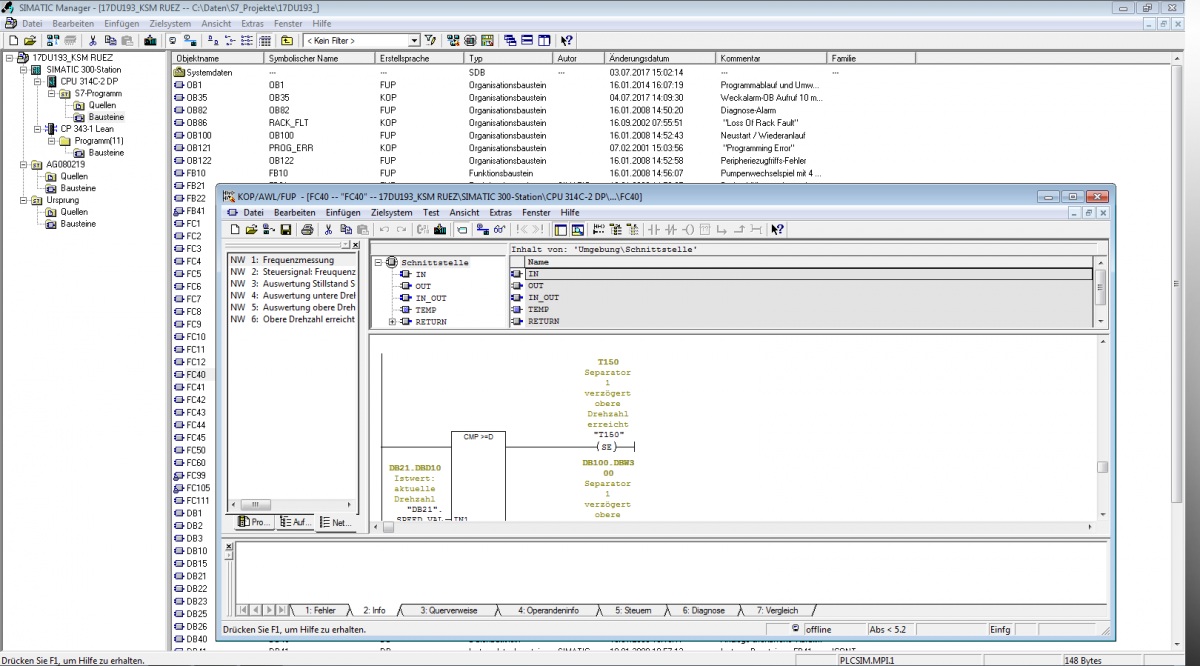Collapse SIMATIC 300-Station tree node
This screenshot has width=1200, height=666.
click(24, 70)
